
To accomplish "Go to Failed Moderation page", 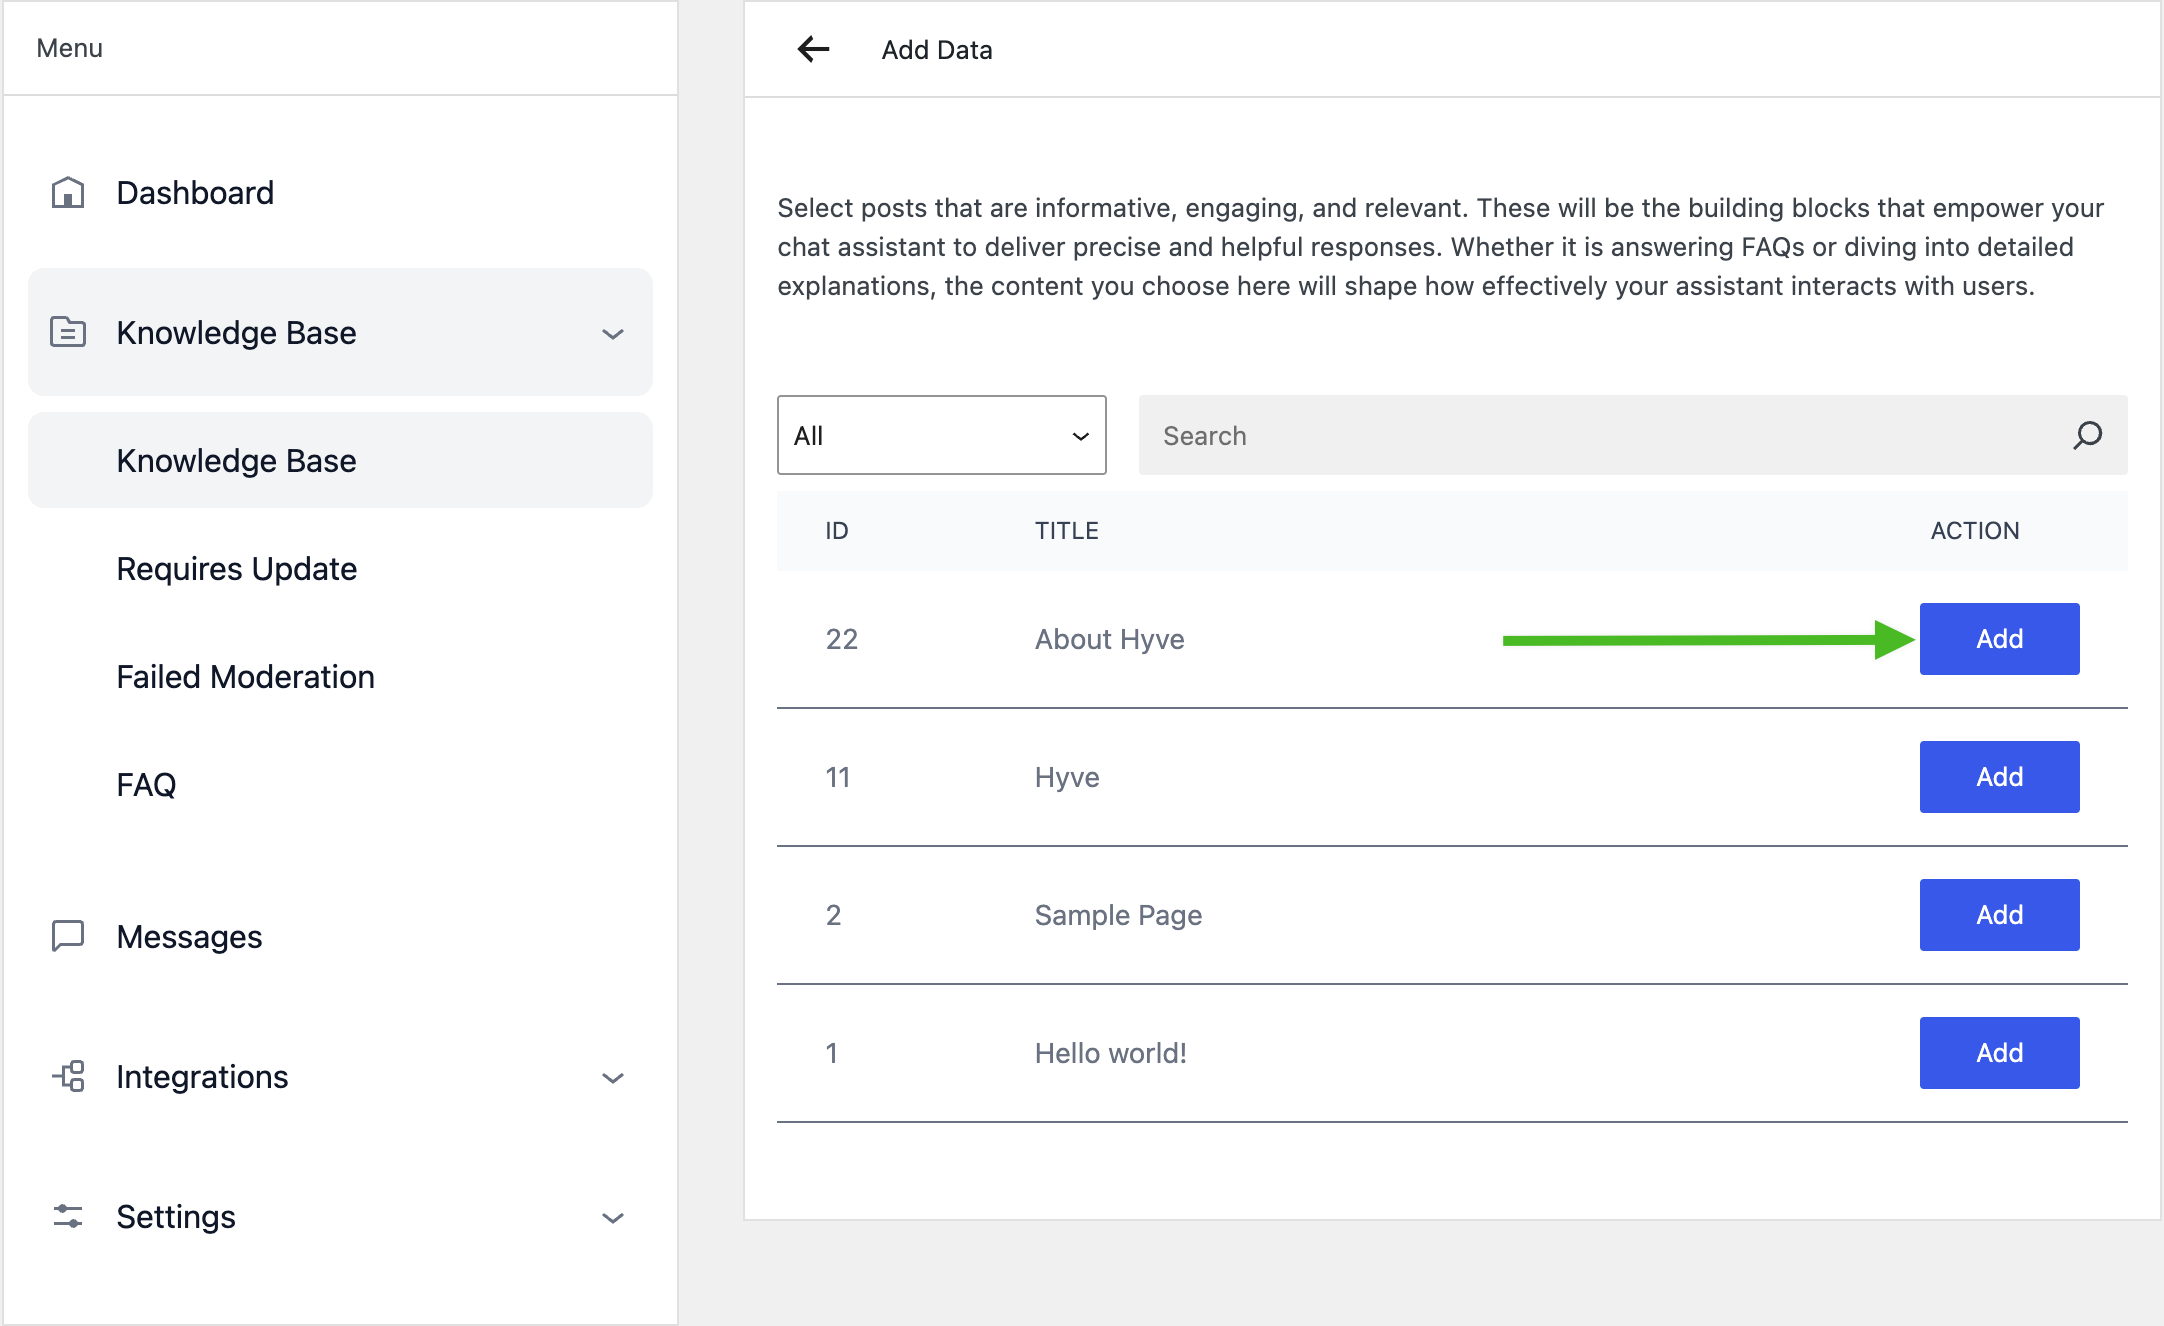I will point(245,676).
